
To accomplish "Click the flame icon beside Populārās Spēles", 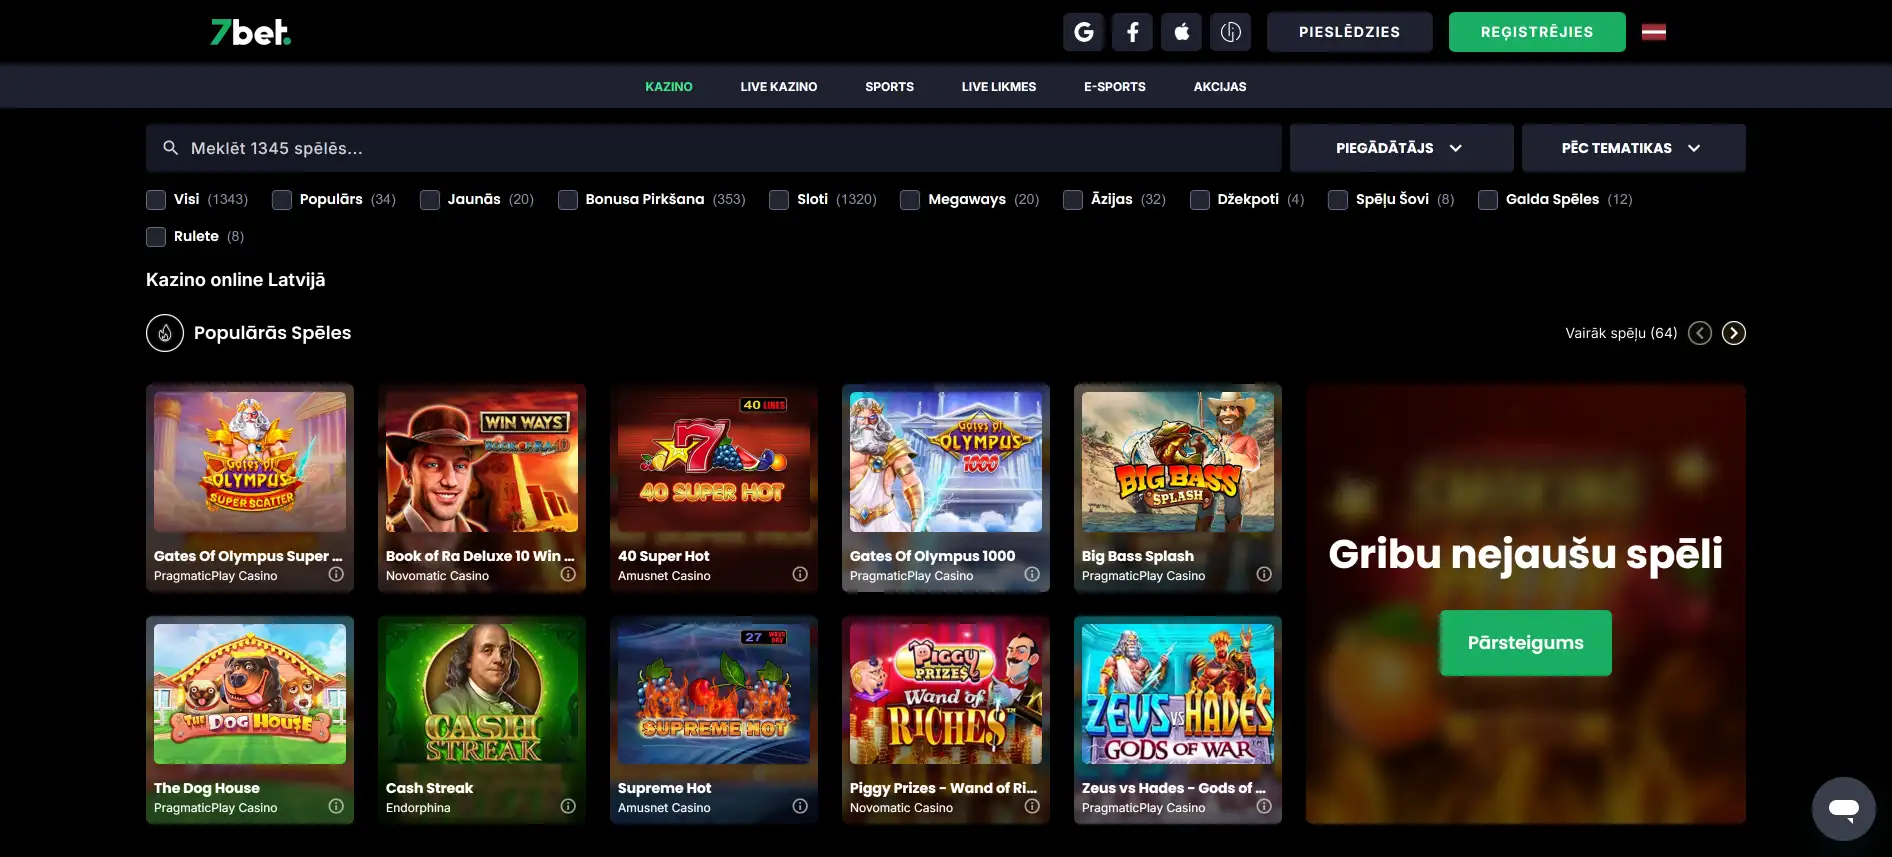I will coord(165,333).
